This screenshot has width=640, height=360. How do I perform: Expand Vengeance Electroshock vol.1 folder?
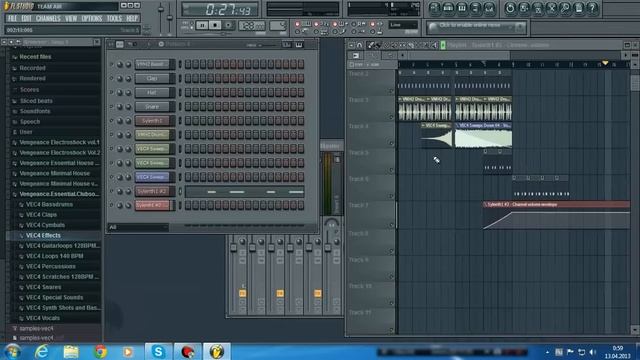[59, 142]
